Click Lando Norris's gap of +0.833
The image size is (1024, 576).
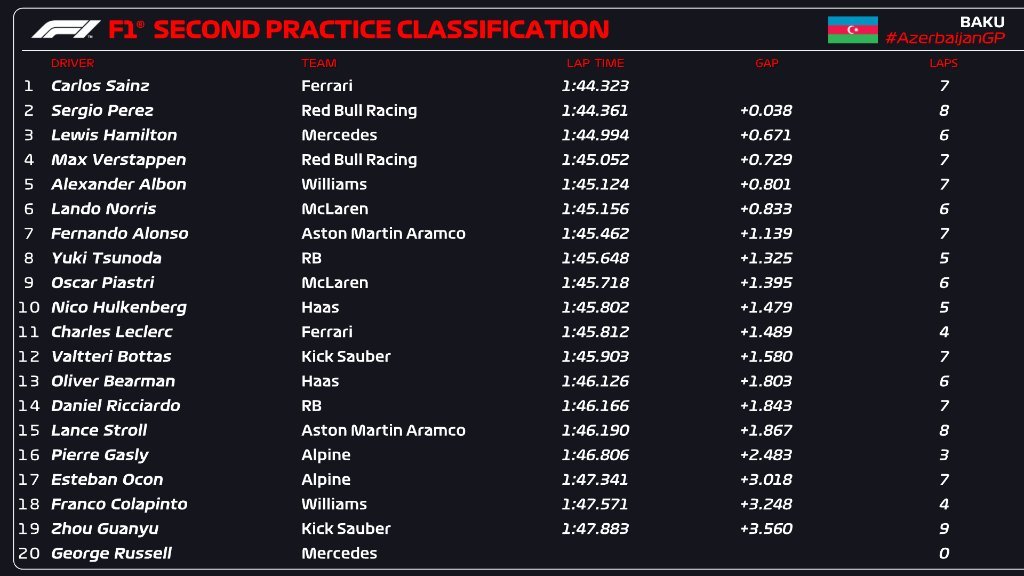[766, 209]
